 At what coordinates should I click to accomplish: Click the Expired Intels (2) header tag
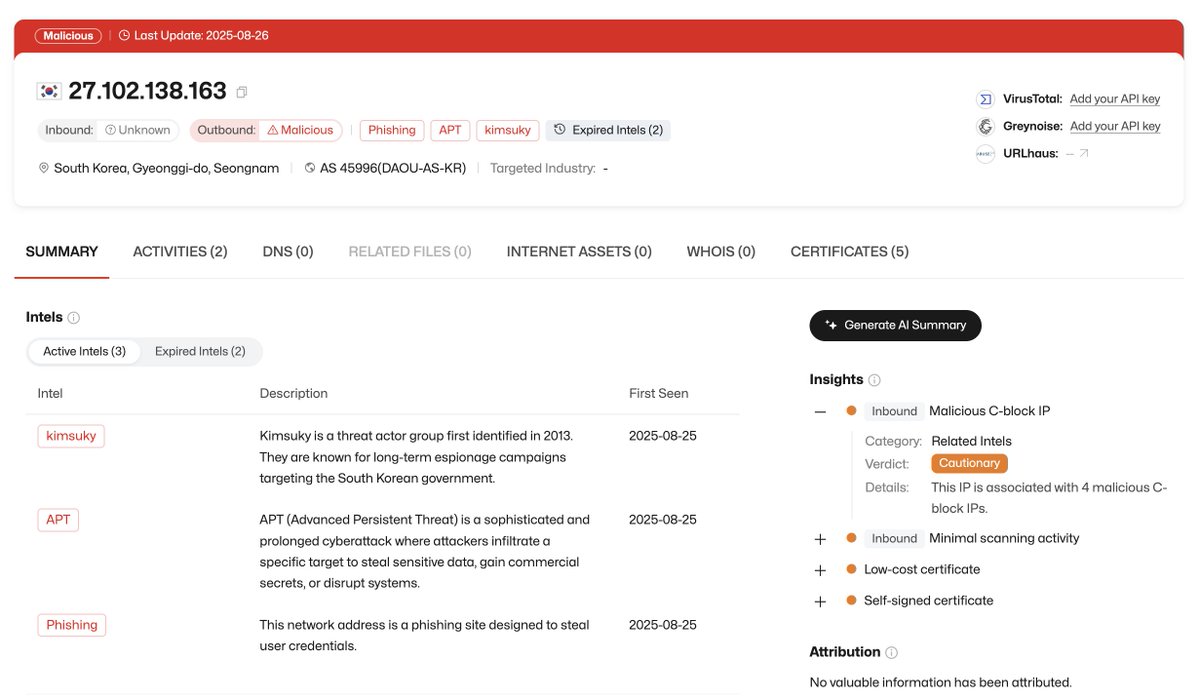click(608, 130)
